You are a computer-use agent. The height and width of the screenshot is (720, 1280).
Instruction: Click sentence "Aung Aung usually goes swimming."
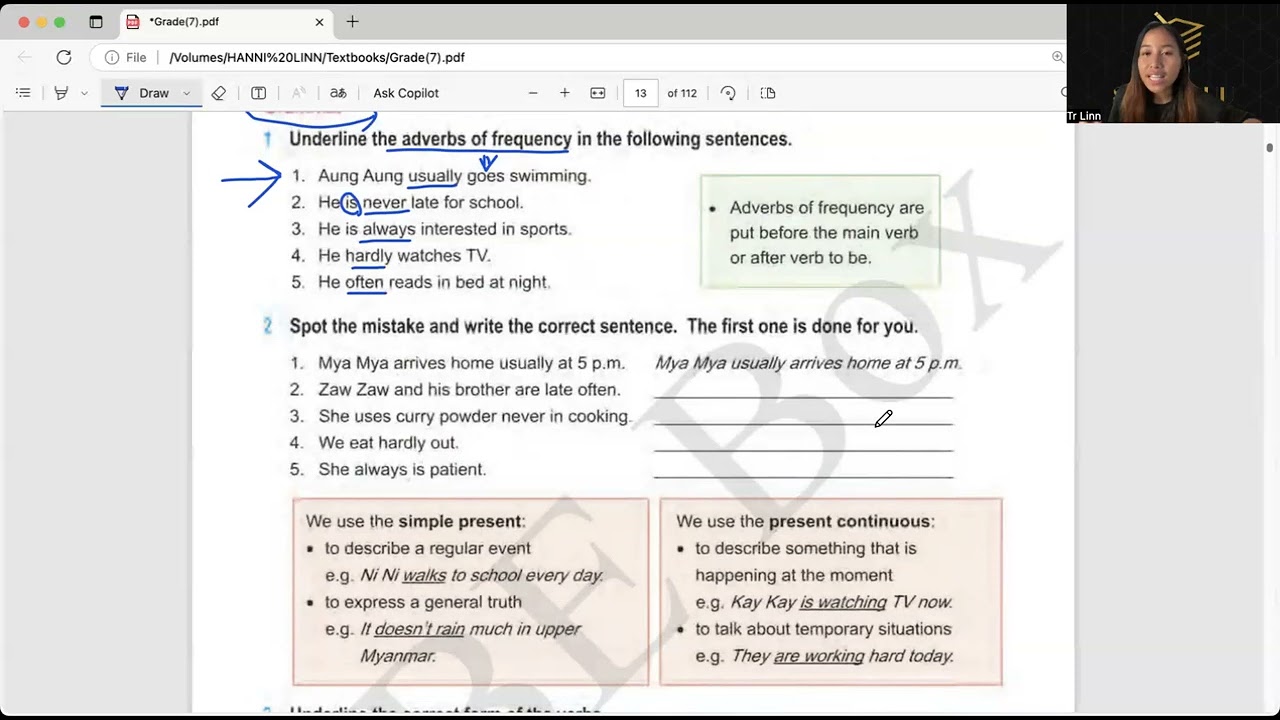coord(455,176)
